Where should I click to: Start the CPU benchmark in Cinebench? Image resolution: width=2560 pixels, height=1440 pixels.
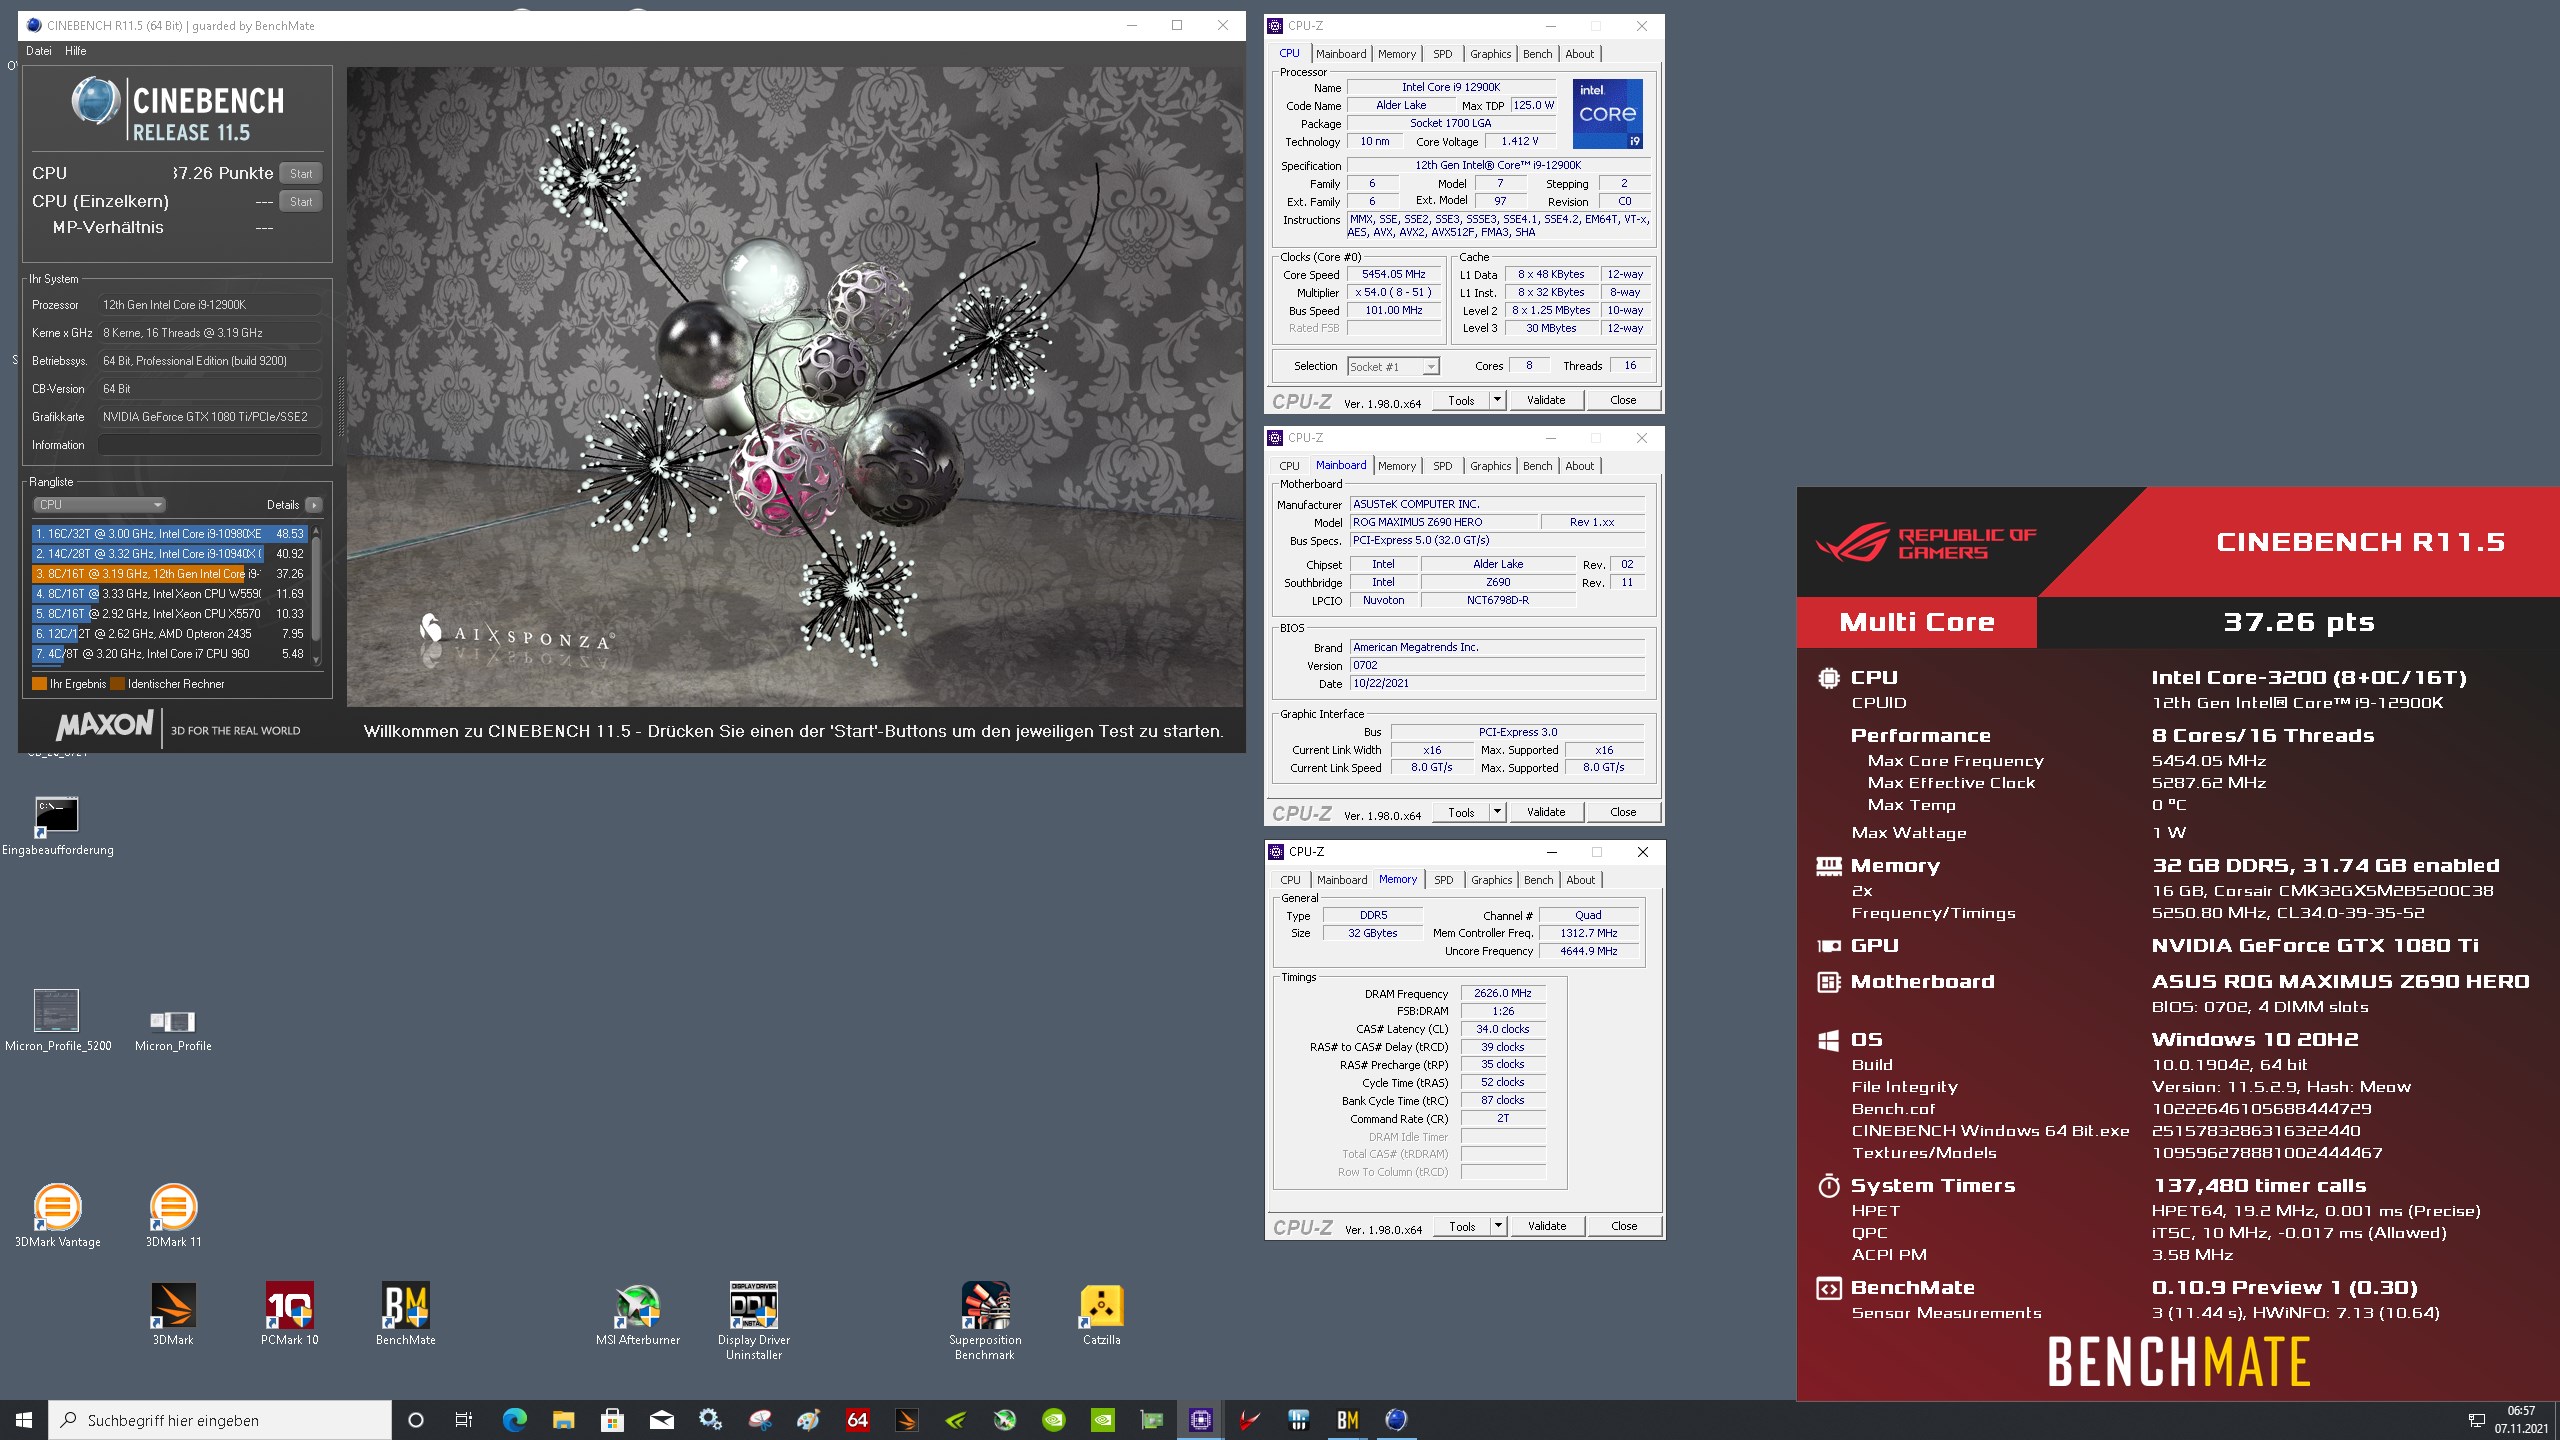coord(301,174)
